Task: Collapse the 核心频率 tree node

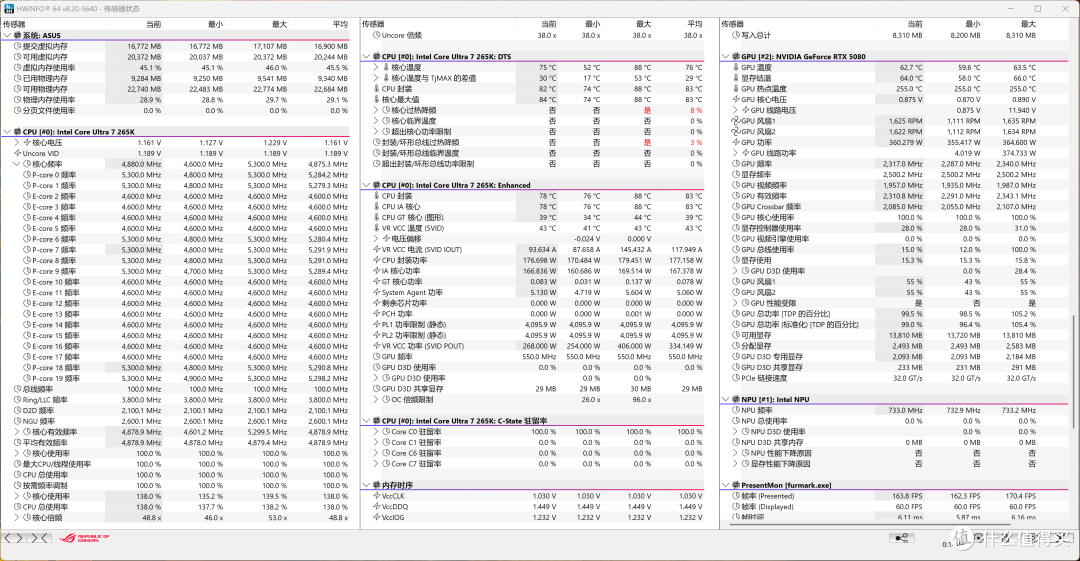Action: (17, 164)
